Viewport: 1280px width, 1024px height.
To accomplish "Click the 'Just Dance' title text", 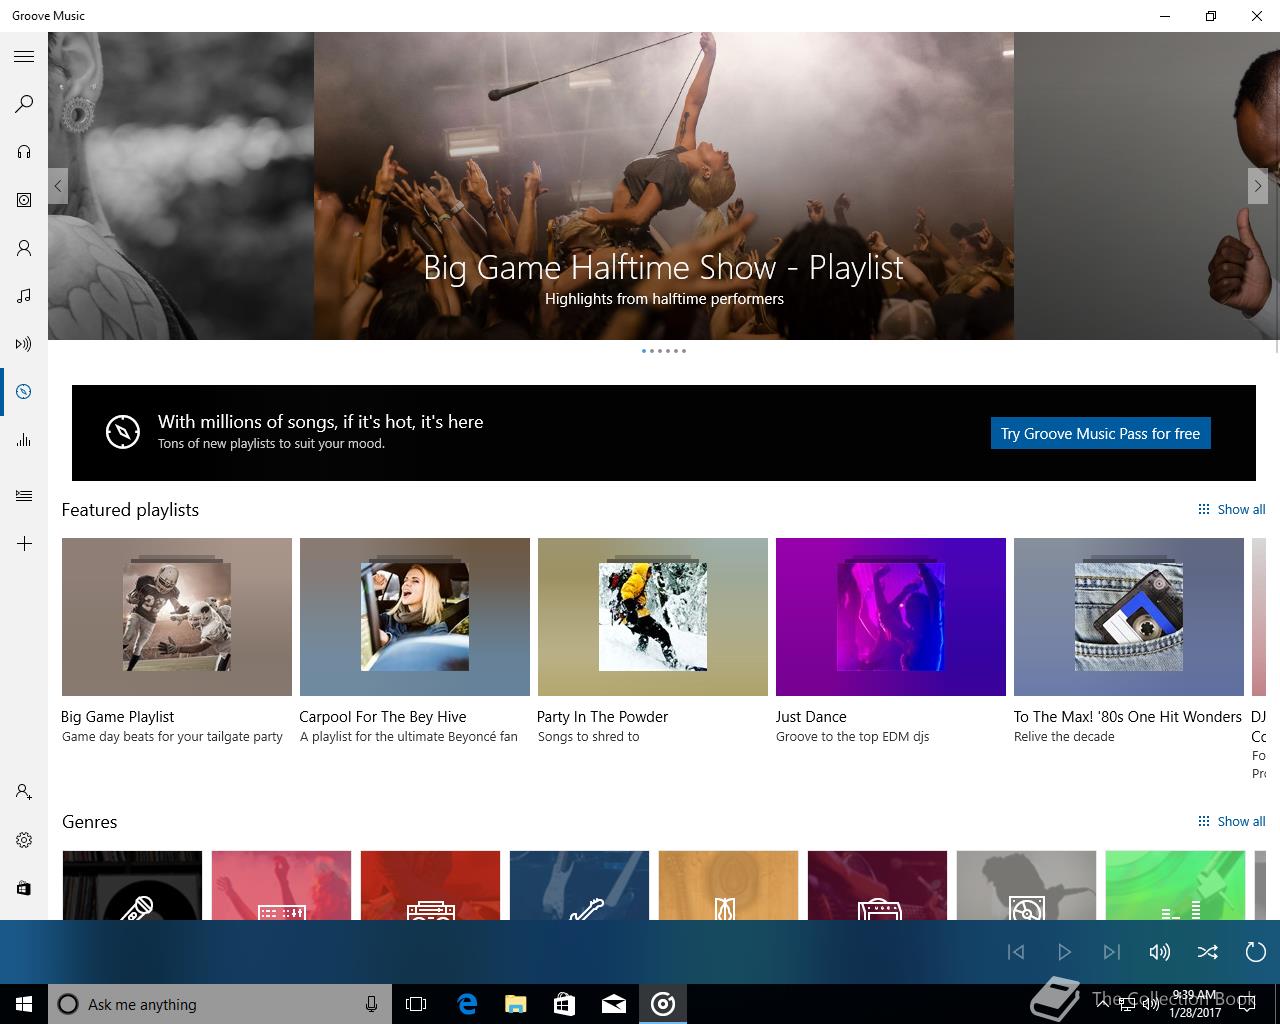I will pyautogui.click(x=811, y=717).
